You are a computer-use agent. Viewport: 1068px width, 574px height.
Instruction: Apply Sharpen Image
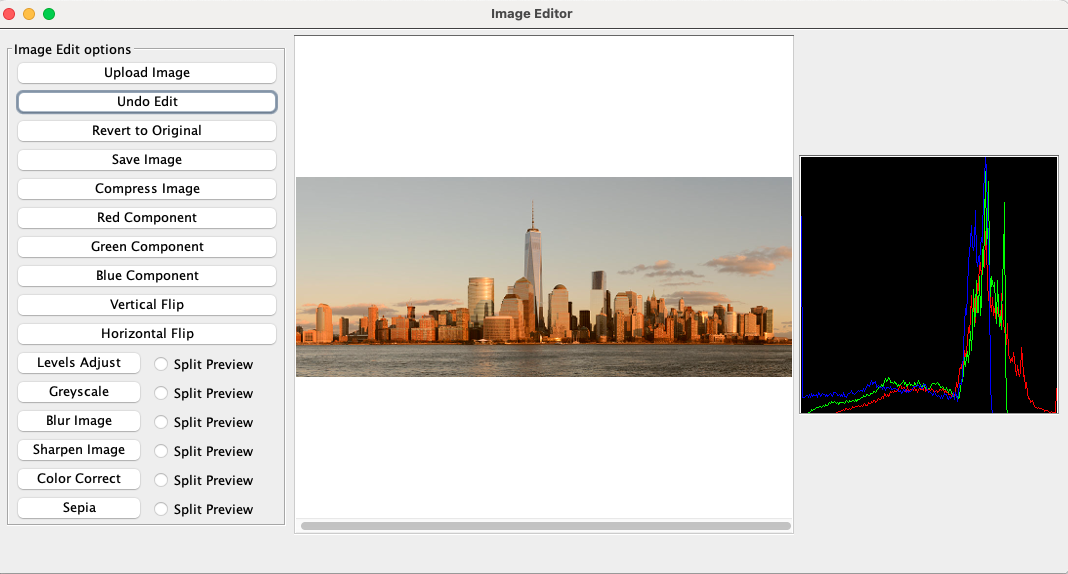79,449
